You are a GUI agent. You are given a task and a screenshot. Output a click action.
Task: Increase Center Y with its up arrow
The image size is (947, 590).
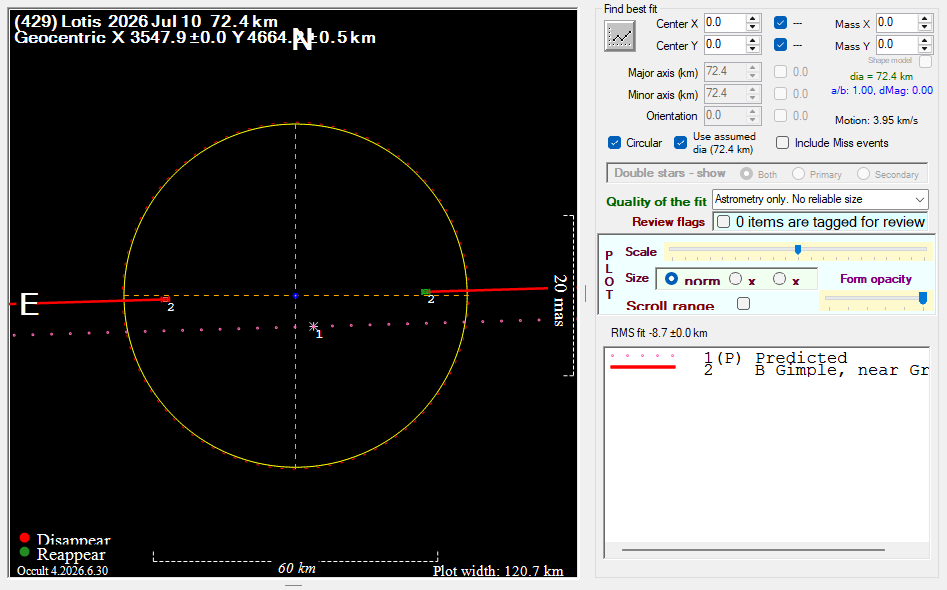tap(753, 40)
